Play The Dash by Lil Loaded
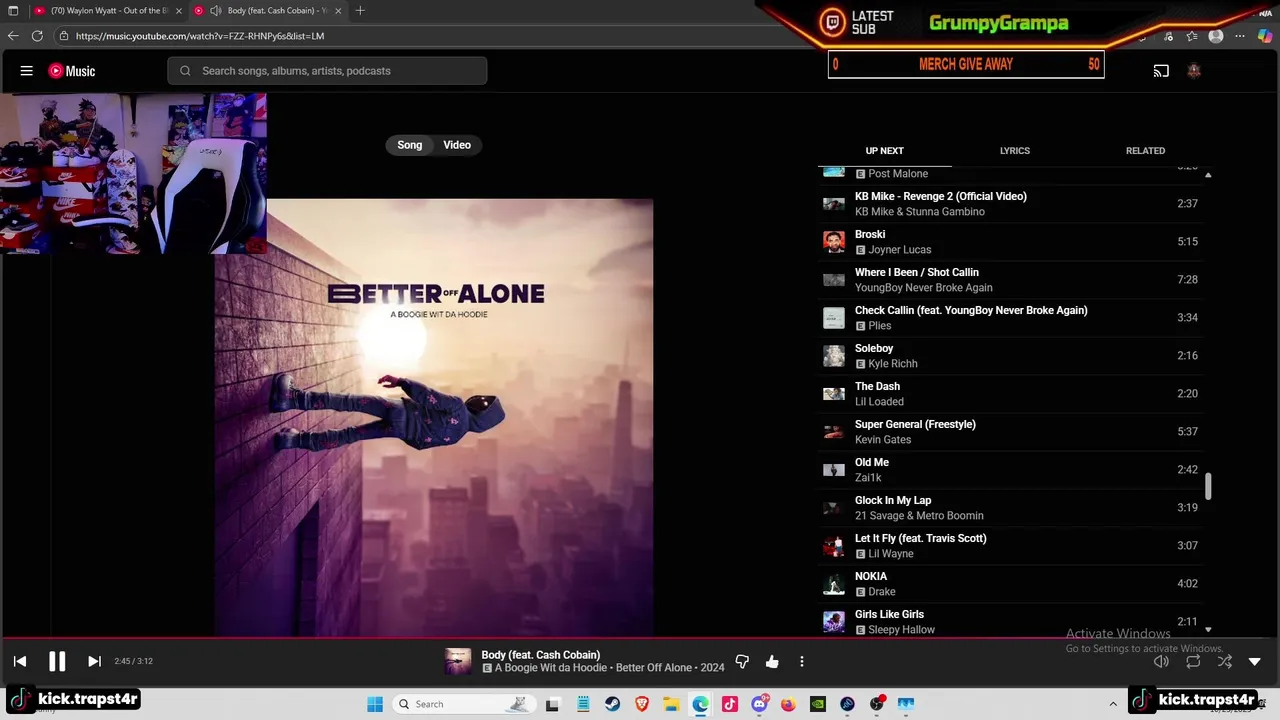Image resolution: width=1280 pixels, height=720 pixels. coord(1010,393)
